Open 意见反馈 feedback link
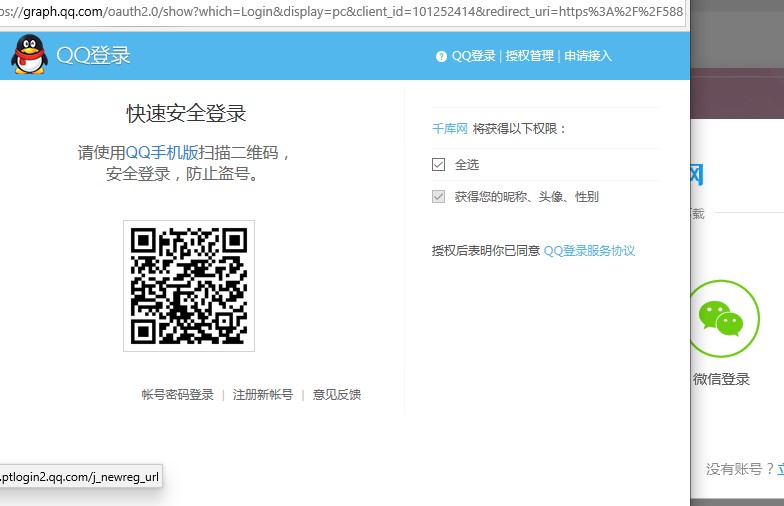The image size is (784, 506). click(337, 395)
